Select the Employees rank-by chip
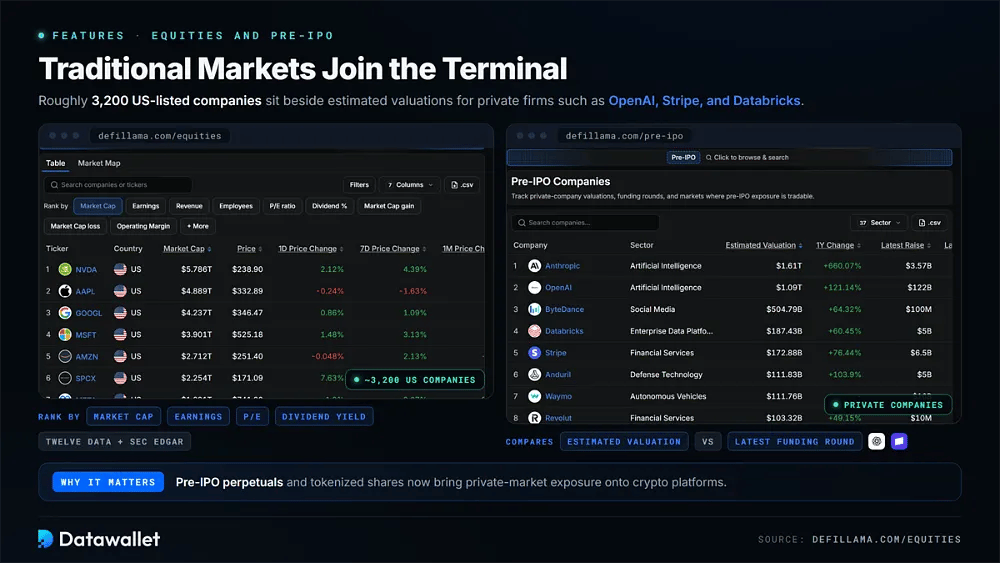Viewport: 1000px width, 563px height. 235,206
